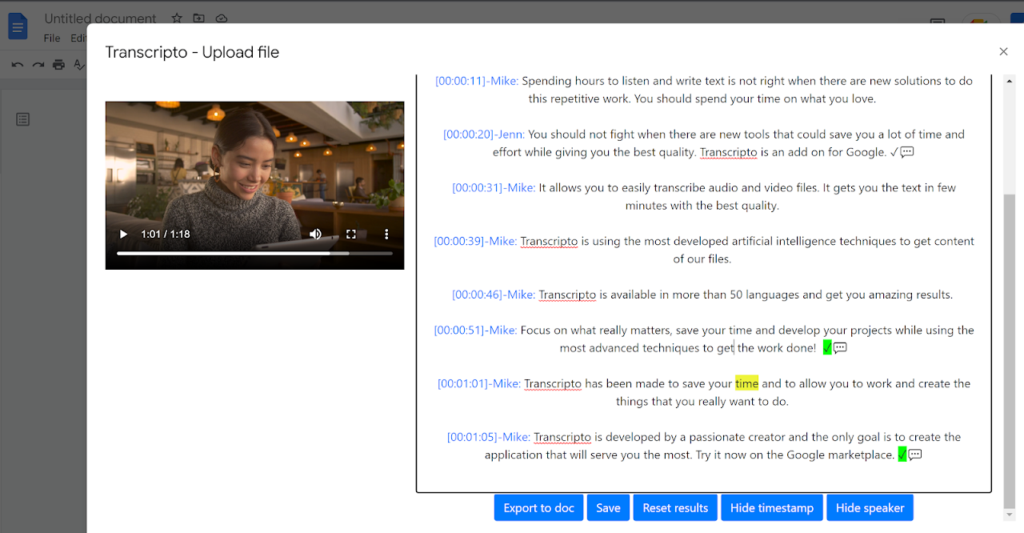Click the transcript scrollbar up arrow

point(1010,81)
